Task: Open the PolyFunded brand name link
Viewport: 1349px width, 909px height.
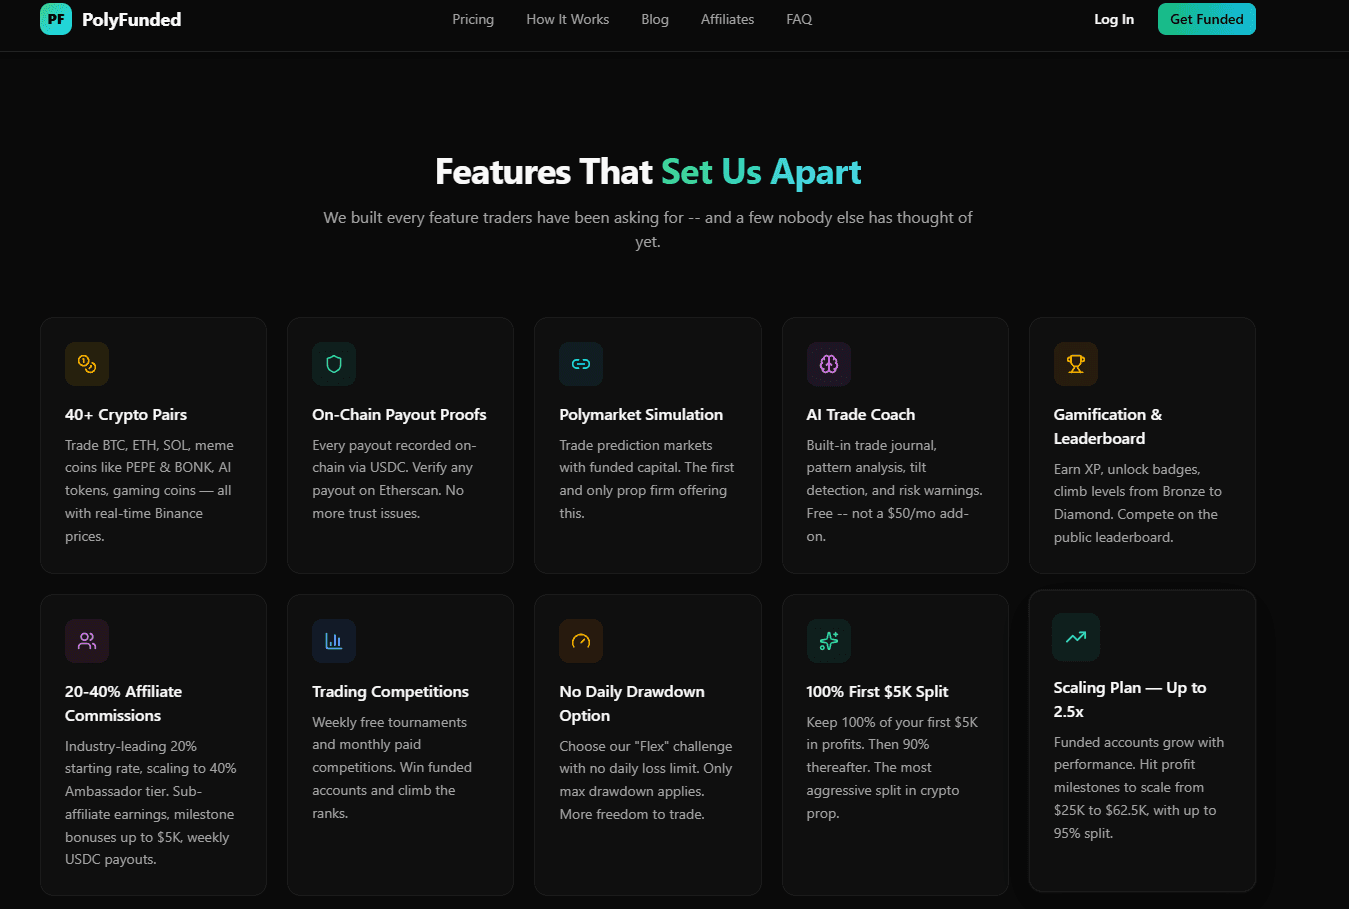Action: click(131, 19)
